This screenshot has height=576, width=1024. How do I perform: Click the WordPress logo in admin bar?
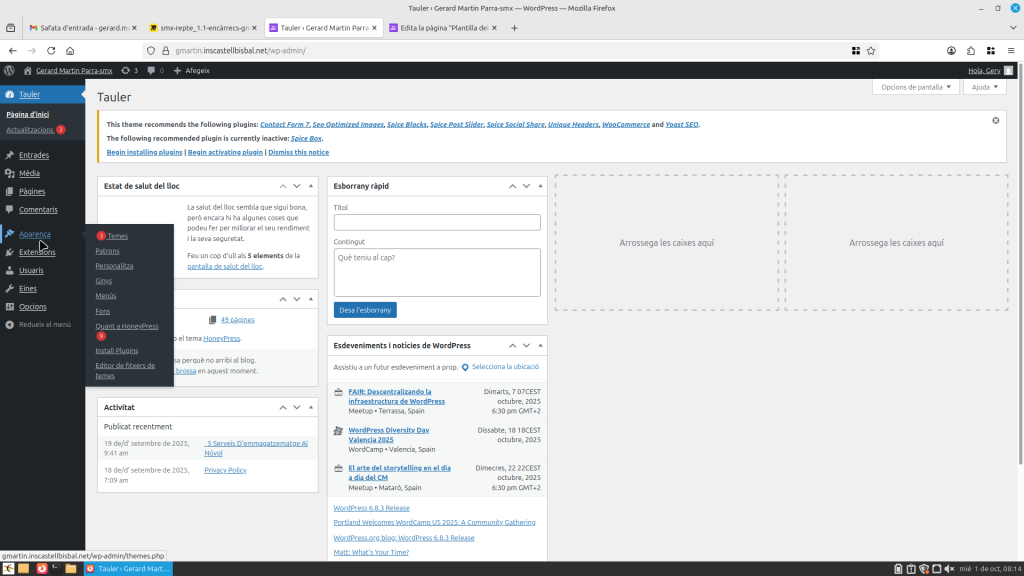click(9, 71)
